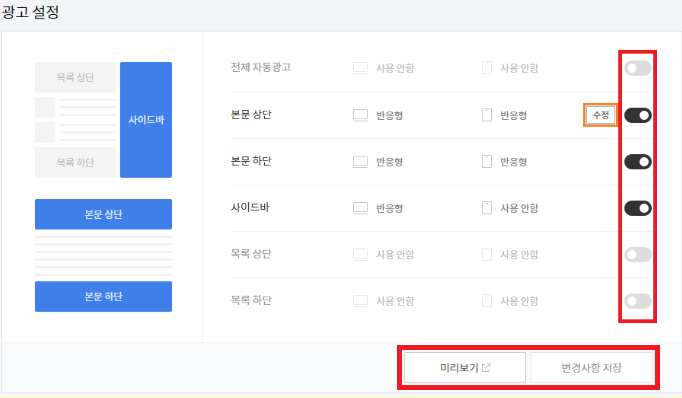Click mobile icon in 본문 하단 row
Screen dimensions: 682x398
point(487,161)
